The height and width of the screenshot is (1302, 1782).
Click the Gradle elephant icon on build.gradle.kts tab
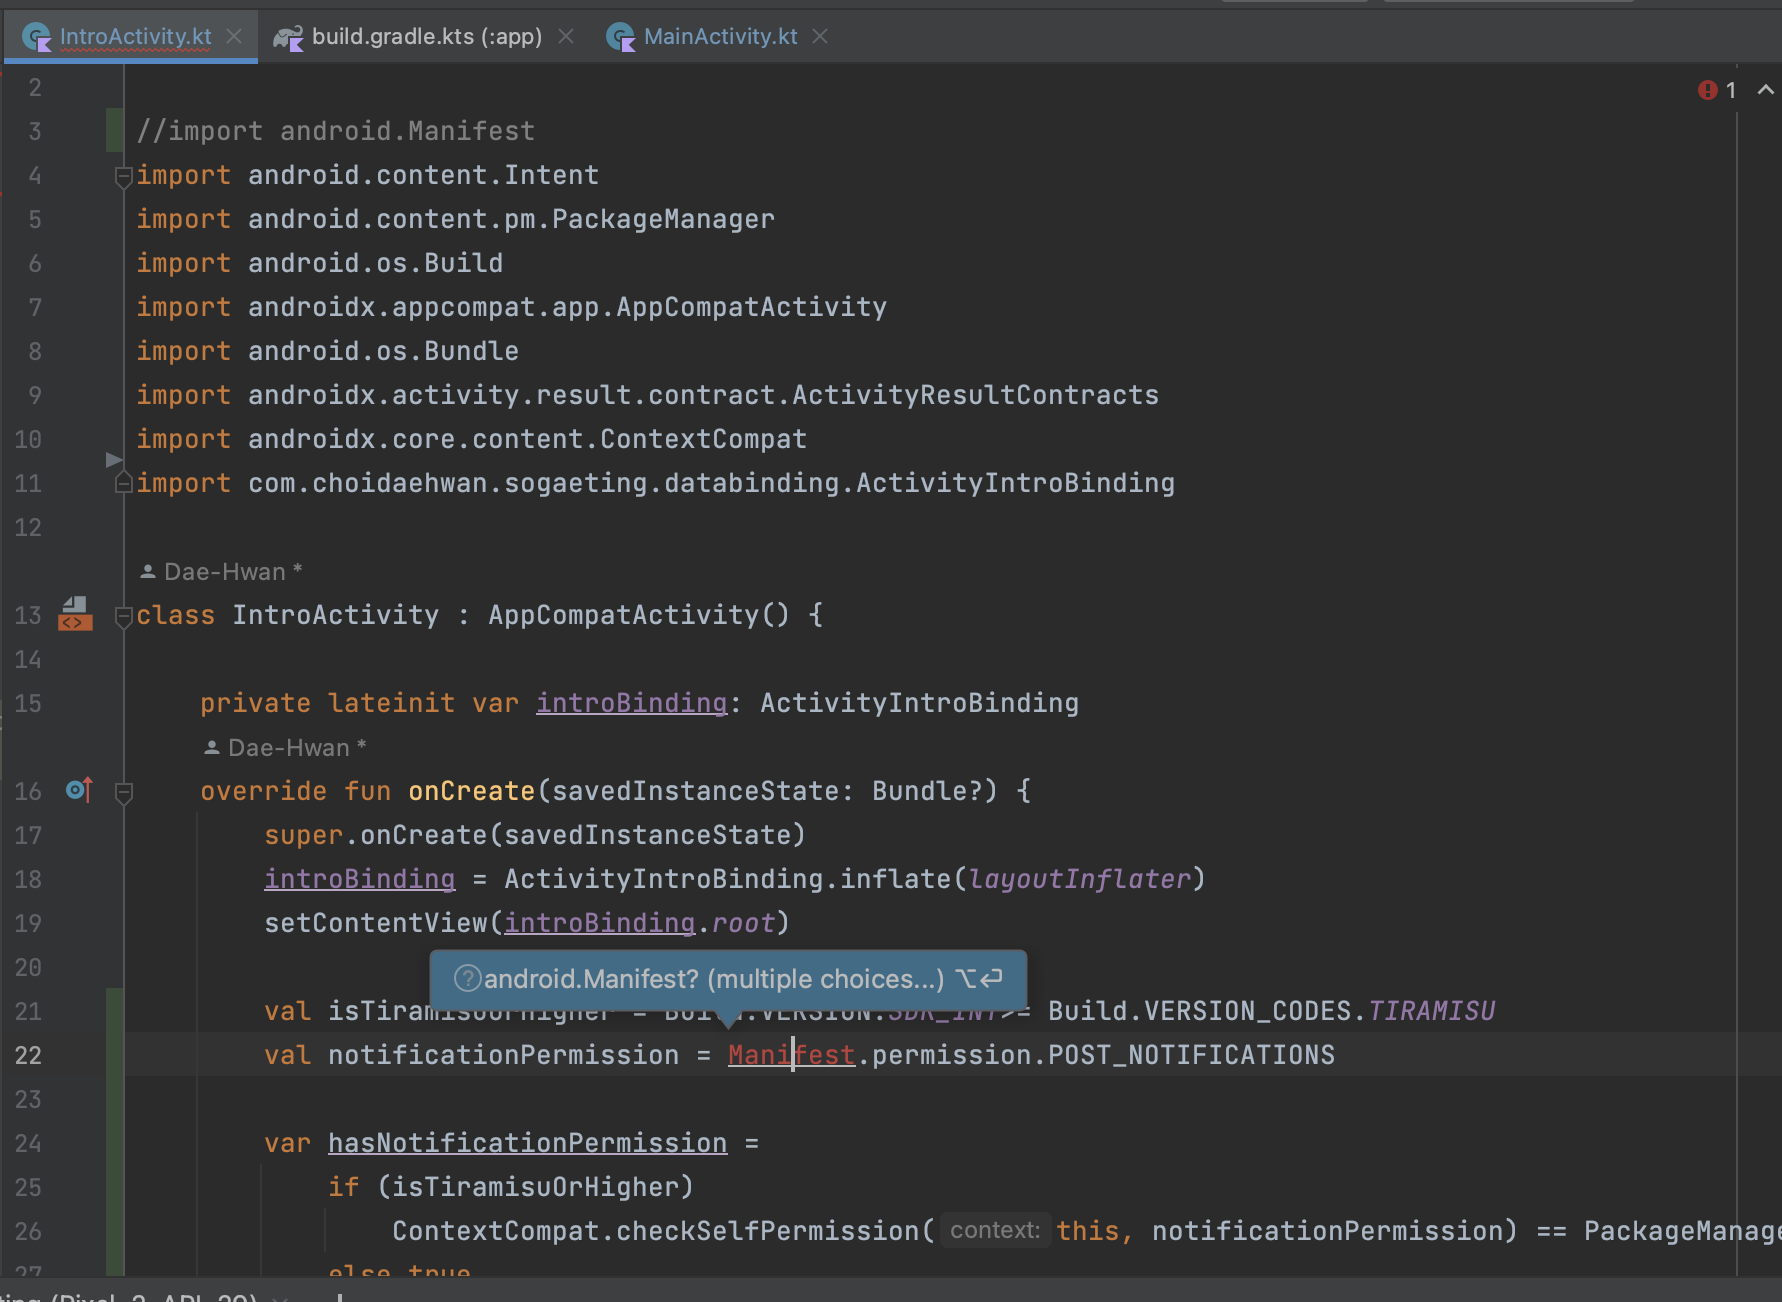[288, 38]
